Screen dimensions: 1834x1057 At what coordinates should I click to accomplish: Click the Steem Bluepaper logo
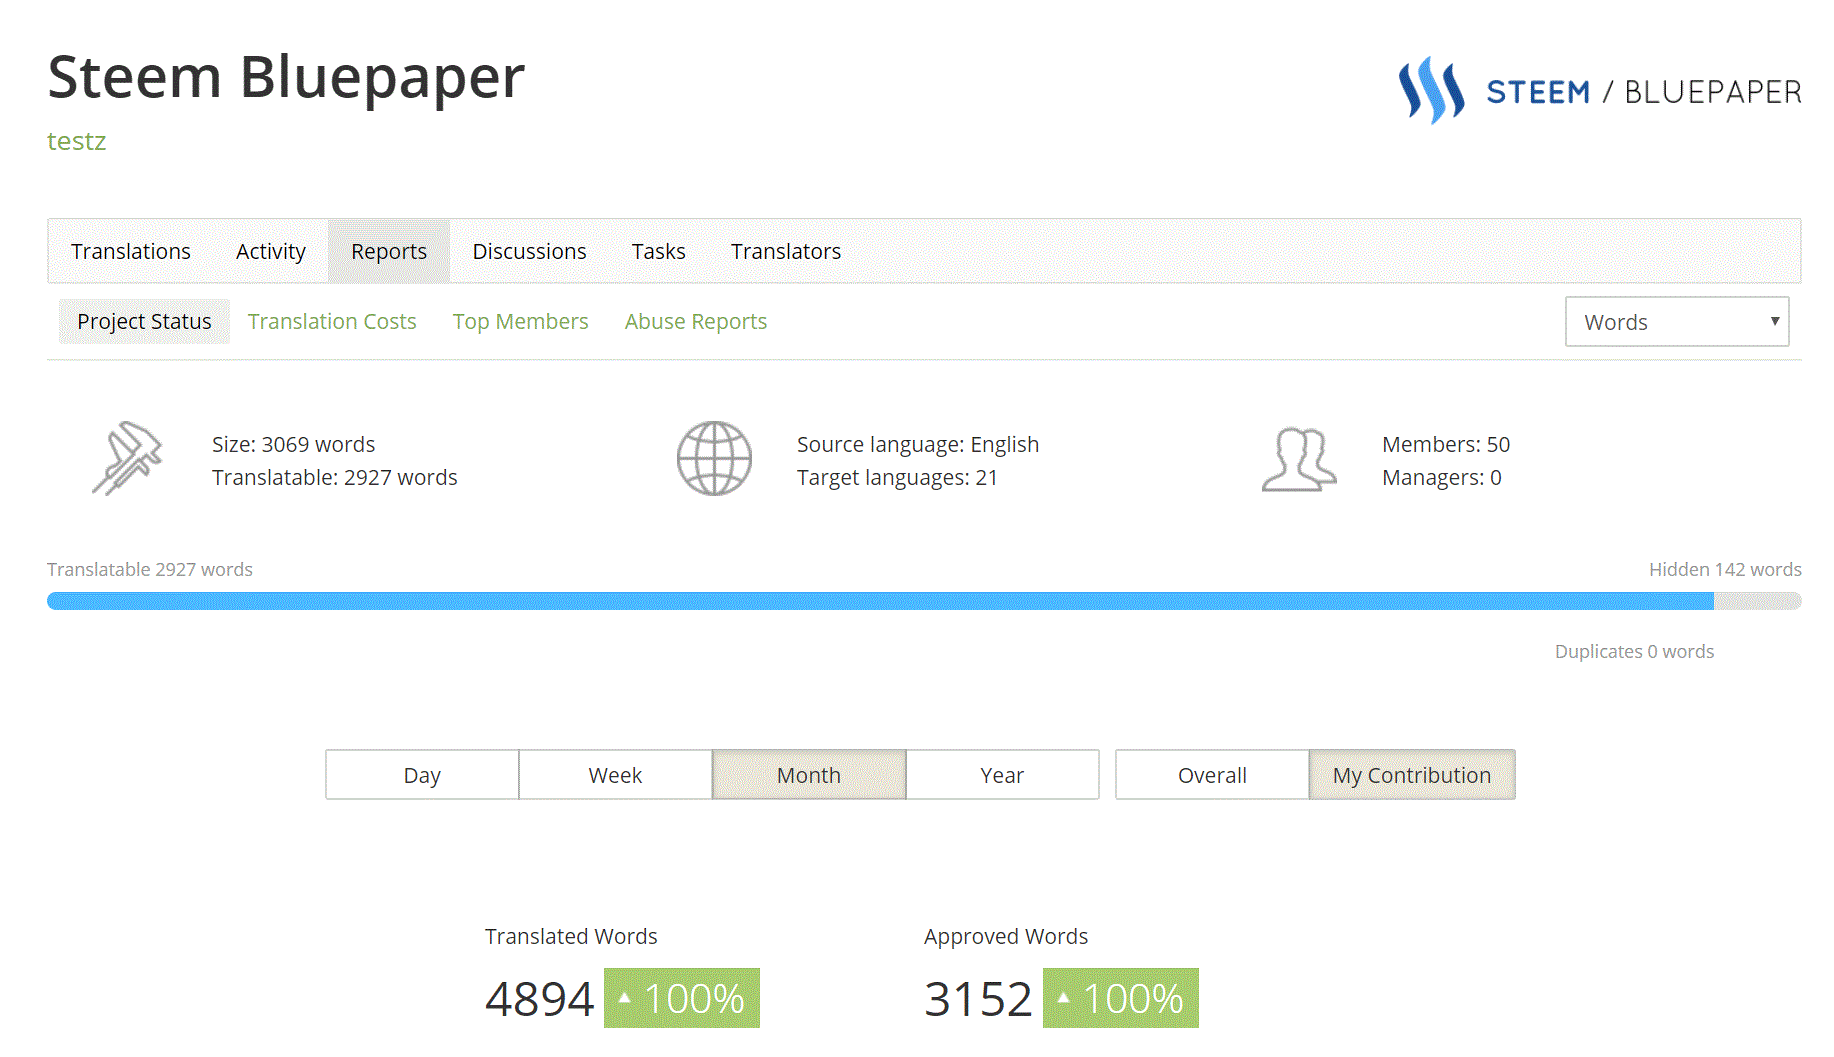[x=1599, y=90]
